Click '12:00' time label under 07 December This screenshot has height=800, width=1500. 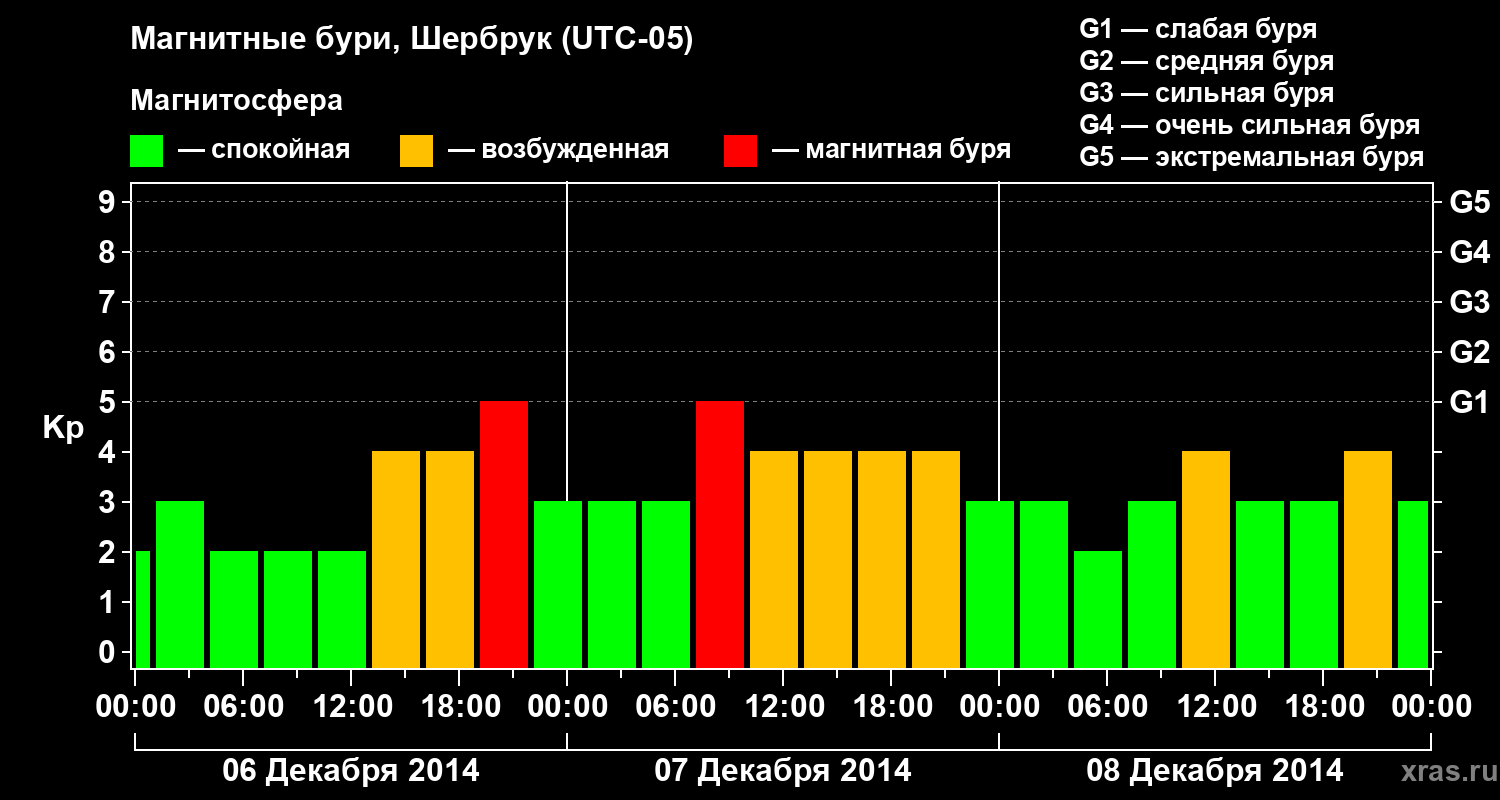coord(783,707)
